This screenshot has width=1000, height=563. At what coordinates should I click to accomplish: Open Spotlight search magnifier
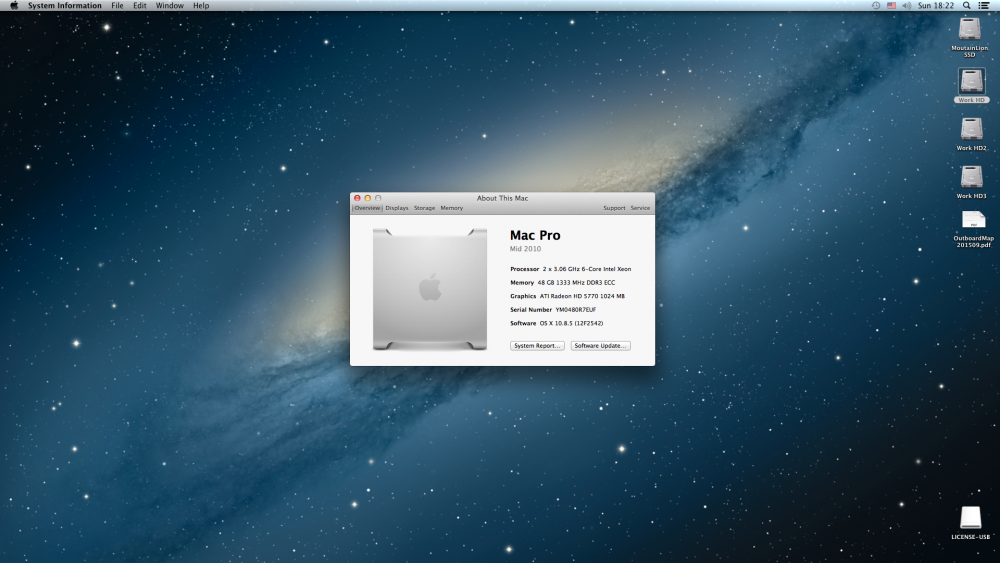click(966, 5)
